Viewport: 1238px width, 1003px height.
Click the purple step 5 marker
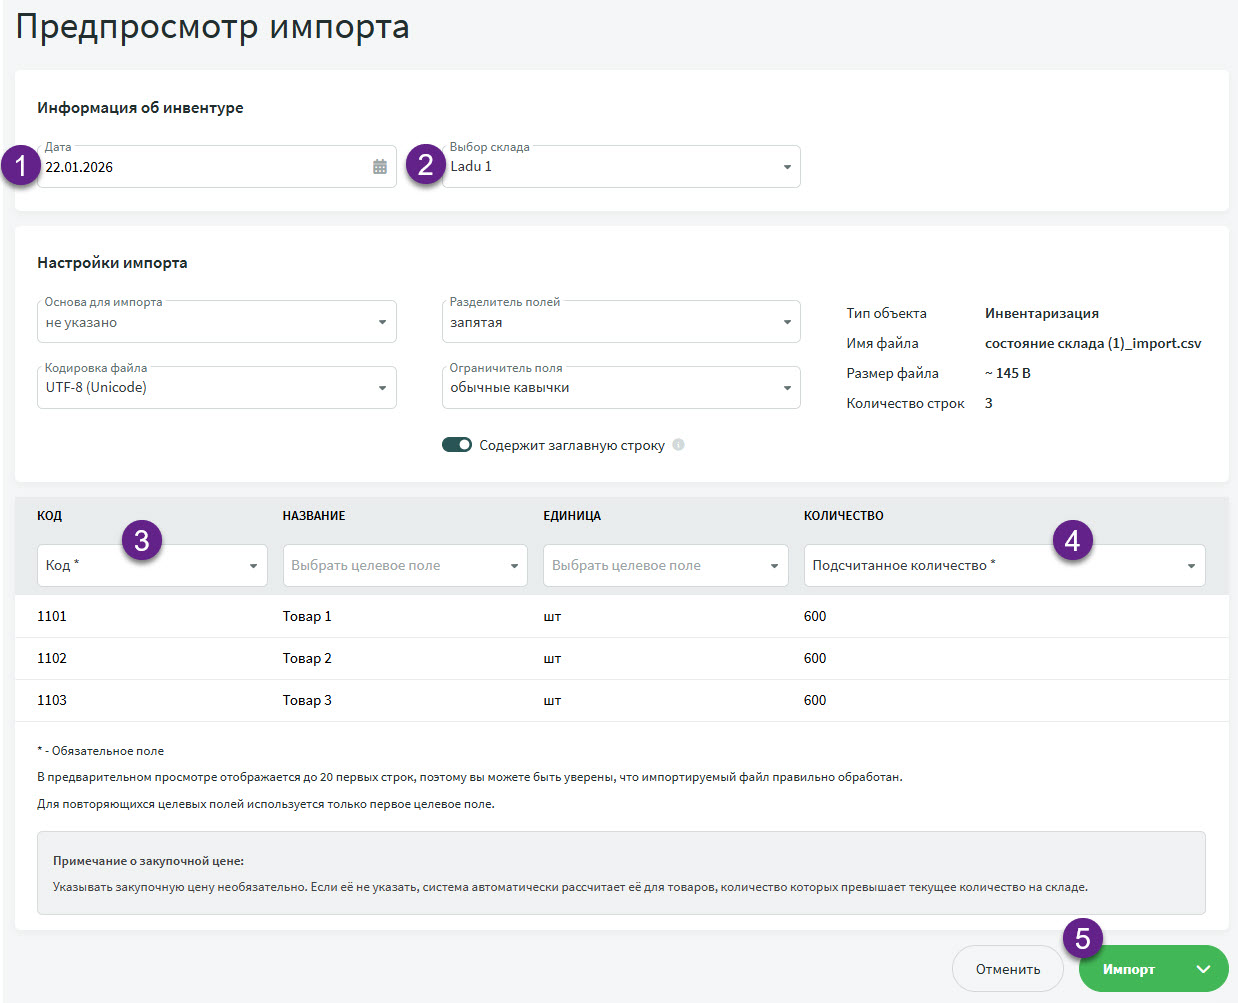pos(1082,939)
